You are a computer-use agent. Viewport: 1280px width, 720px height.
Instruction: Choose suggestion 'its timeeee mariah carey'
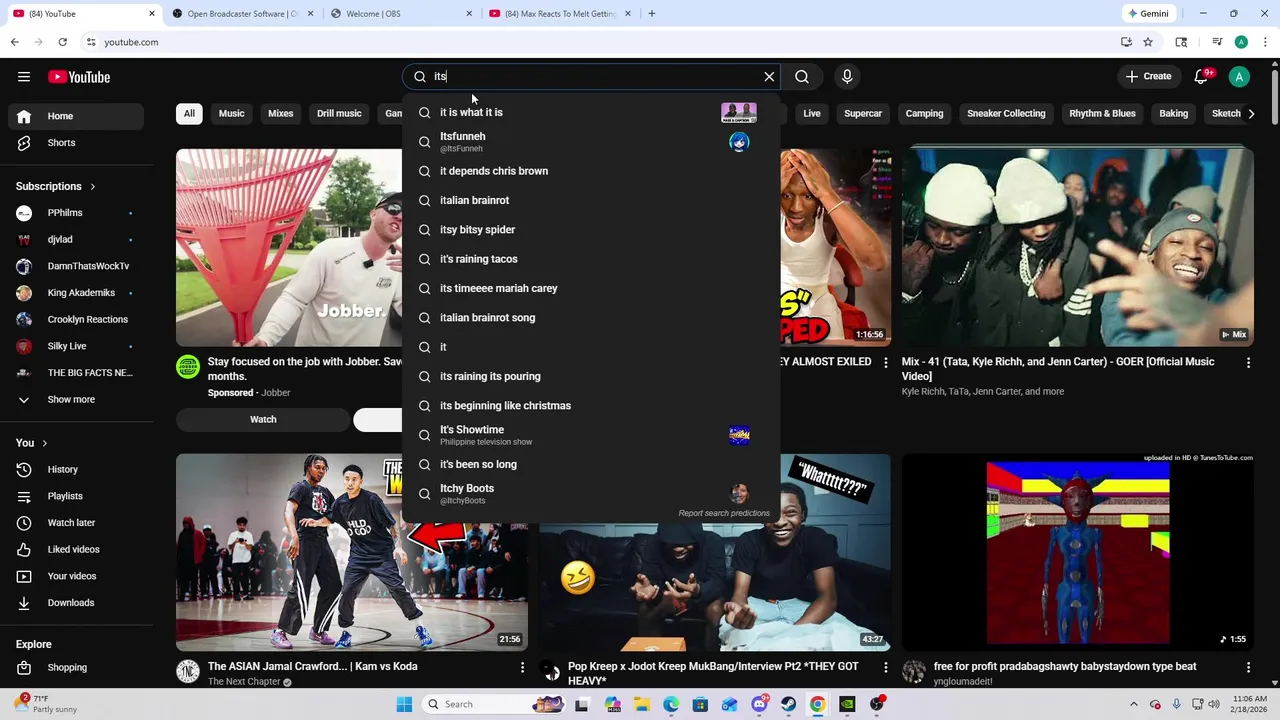pos(590,289)
